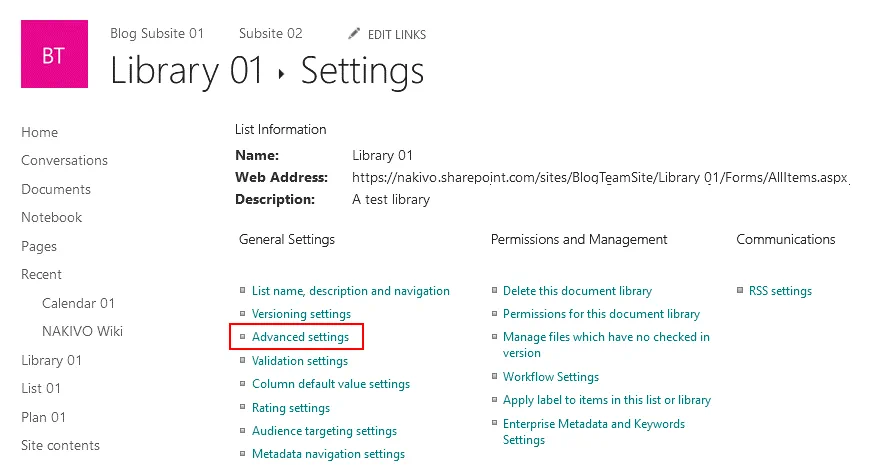
Task: Open List name, description and navigation
Action: [350, 291]
